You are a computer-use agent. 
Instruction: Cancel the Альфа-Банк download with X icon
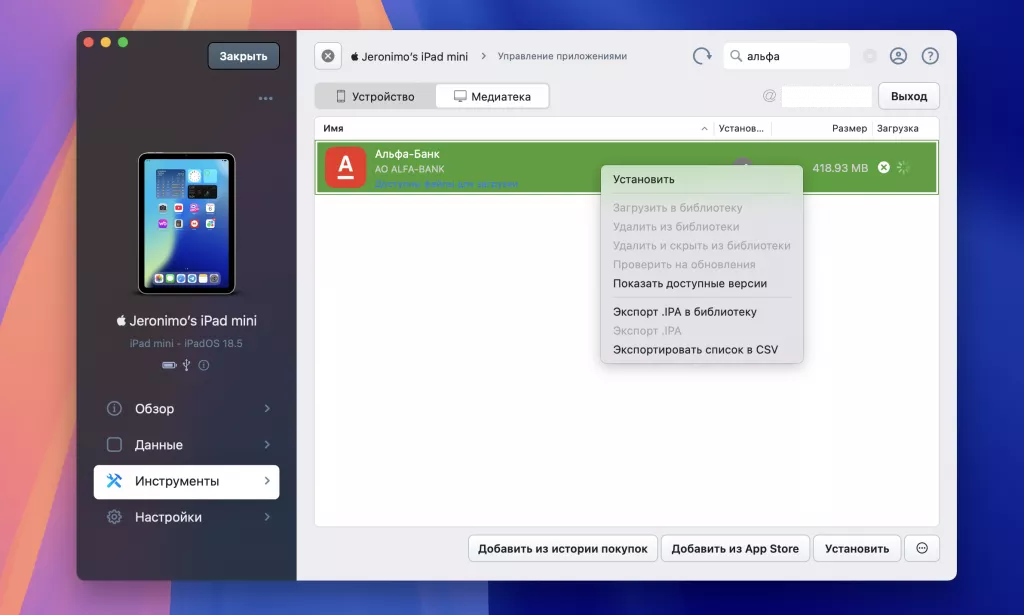(x=883, y=168)
